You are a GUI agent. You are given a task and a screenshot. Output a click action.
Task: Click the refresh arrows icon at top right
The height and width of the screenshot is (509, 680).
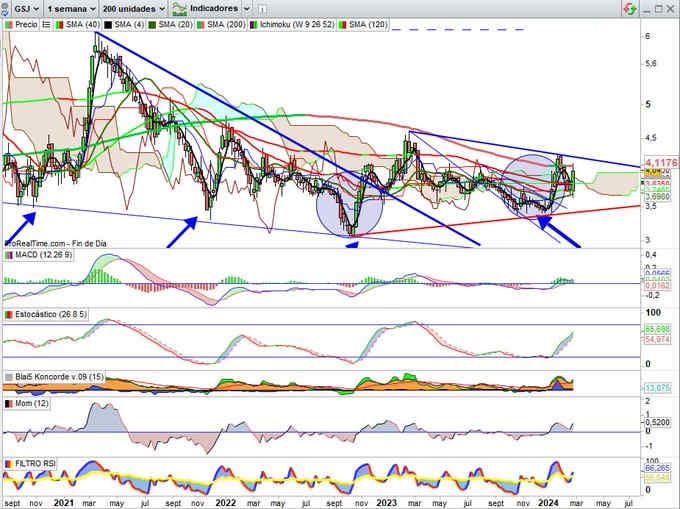pyautogui.click(x=629, y=7)
